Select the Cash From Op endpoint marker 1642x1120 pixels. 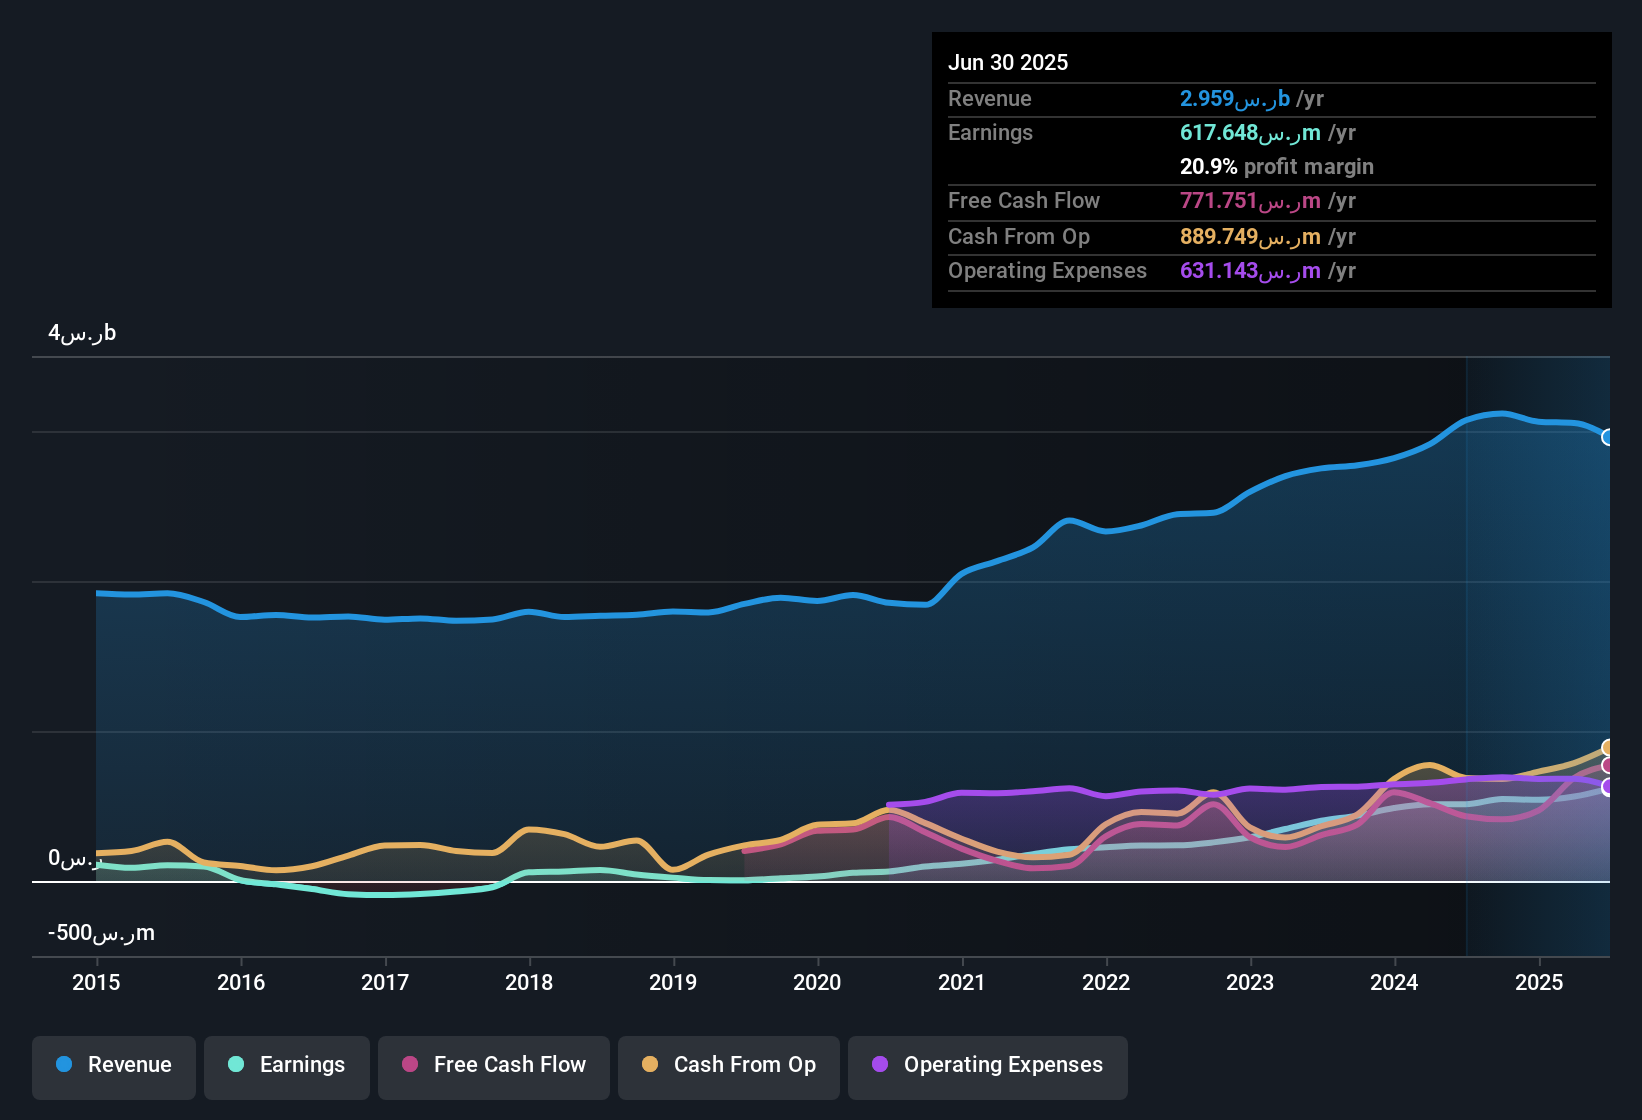[1608, 748]
